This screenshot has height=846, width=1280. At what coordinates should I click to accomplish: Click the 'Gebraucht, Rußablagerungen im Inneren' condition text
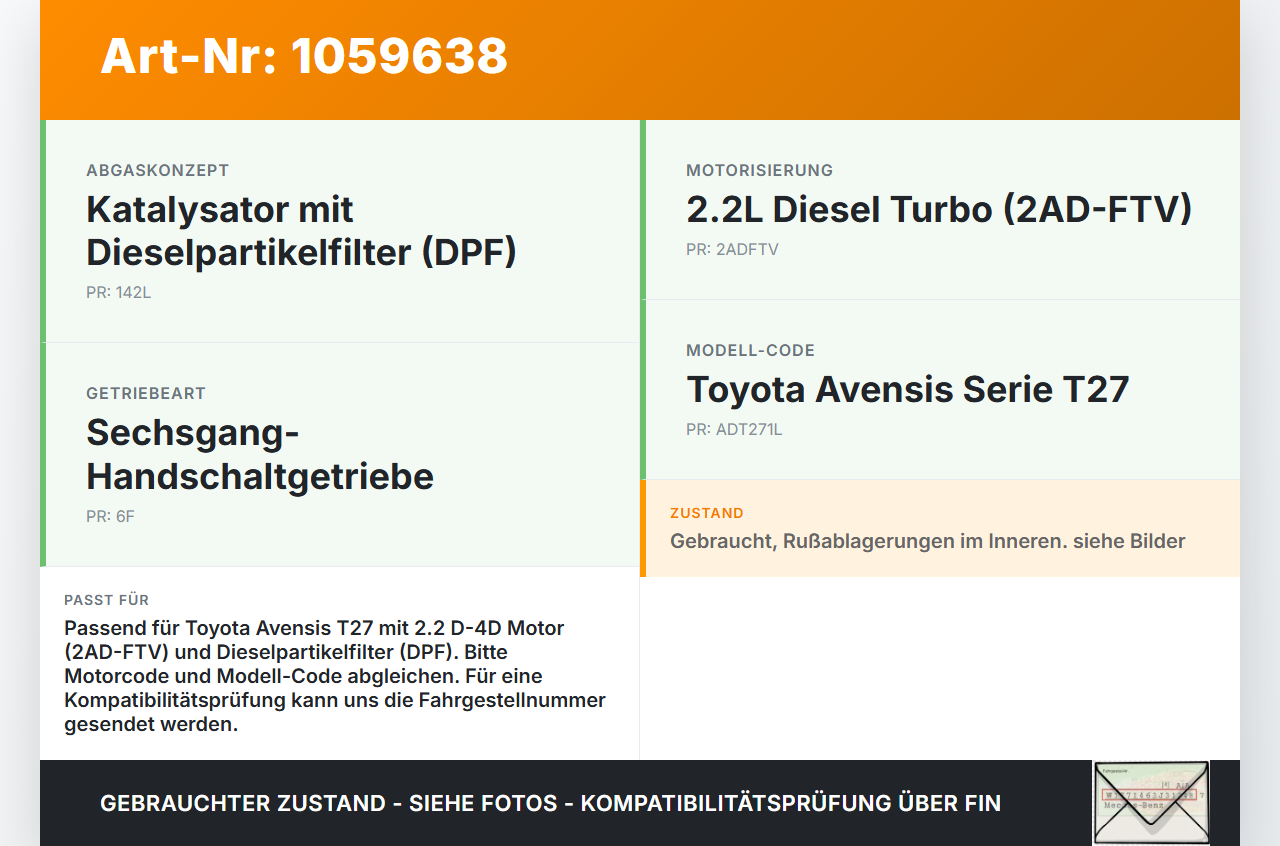tap(928, 541)
